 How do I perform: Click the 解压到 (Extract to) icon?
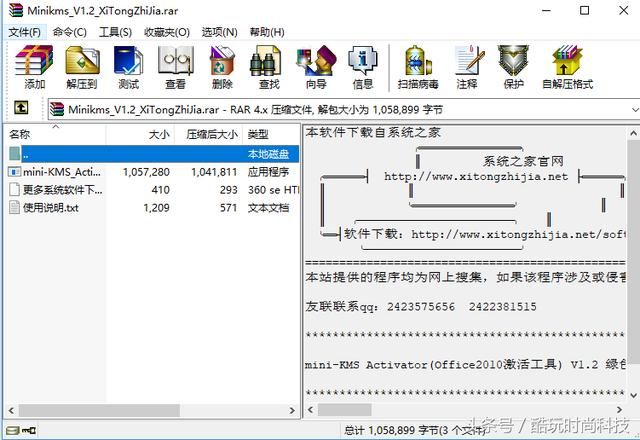(x=82, y=60)
